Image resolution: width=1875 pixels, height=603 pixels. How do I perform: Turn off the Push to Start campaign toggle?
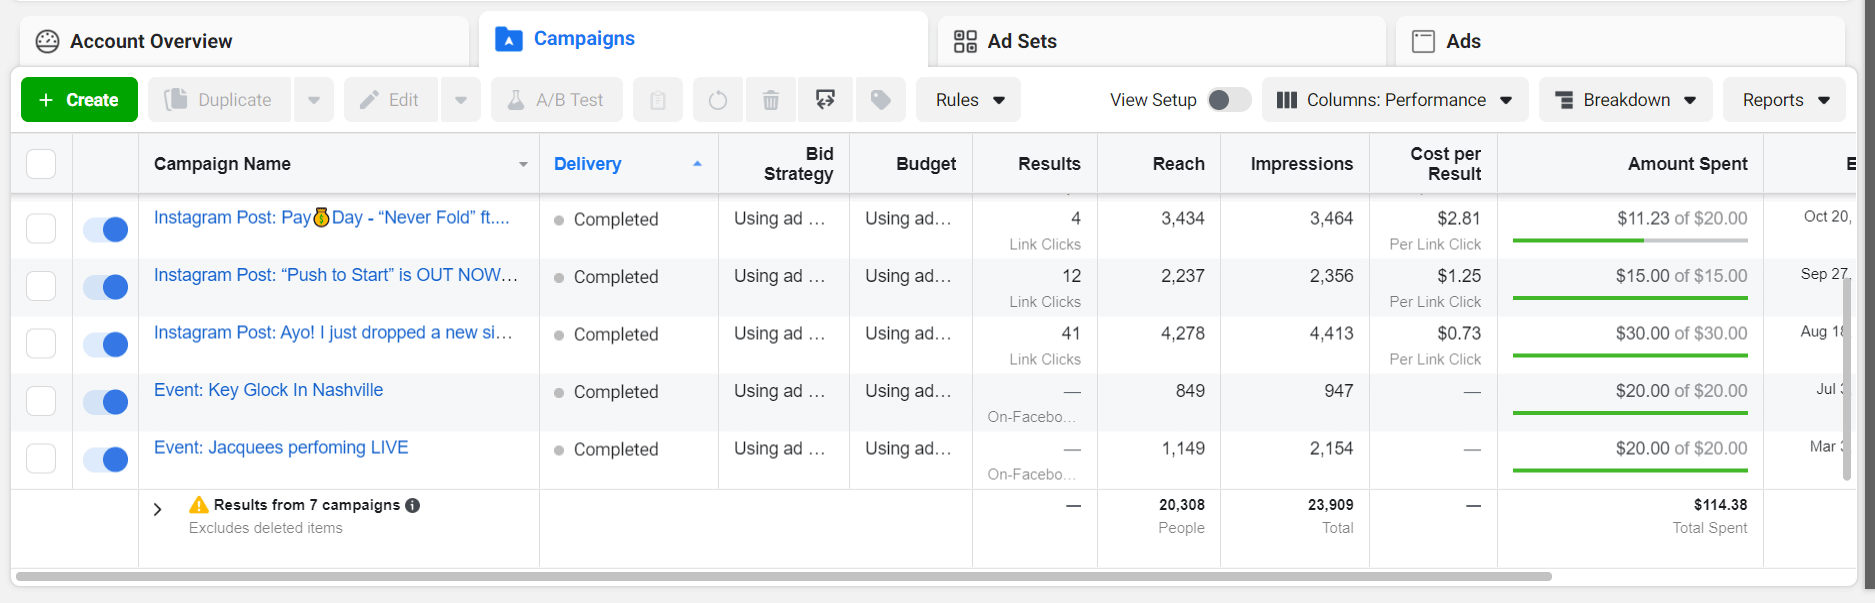[x=105, y=287]
